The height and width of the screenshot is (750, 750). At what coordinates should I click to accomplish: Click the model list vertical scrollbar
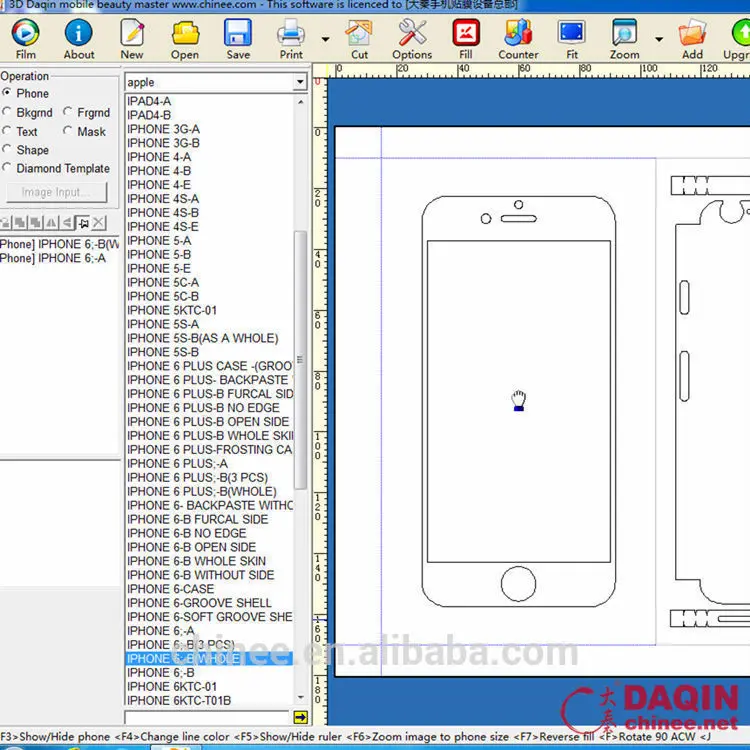(x=300, y=400)
